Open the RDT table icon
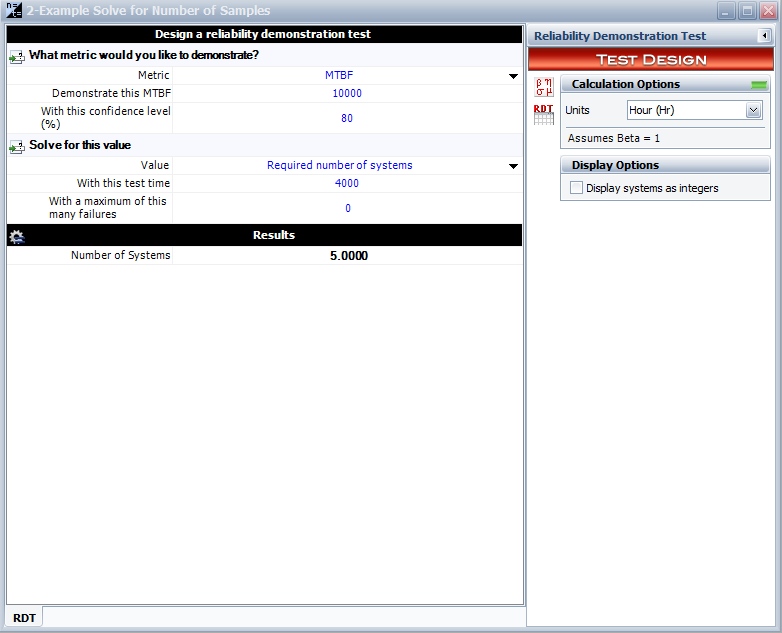The image size is (782, 633). point(543,113)
